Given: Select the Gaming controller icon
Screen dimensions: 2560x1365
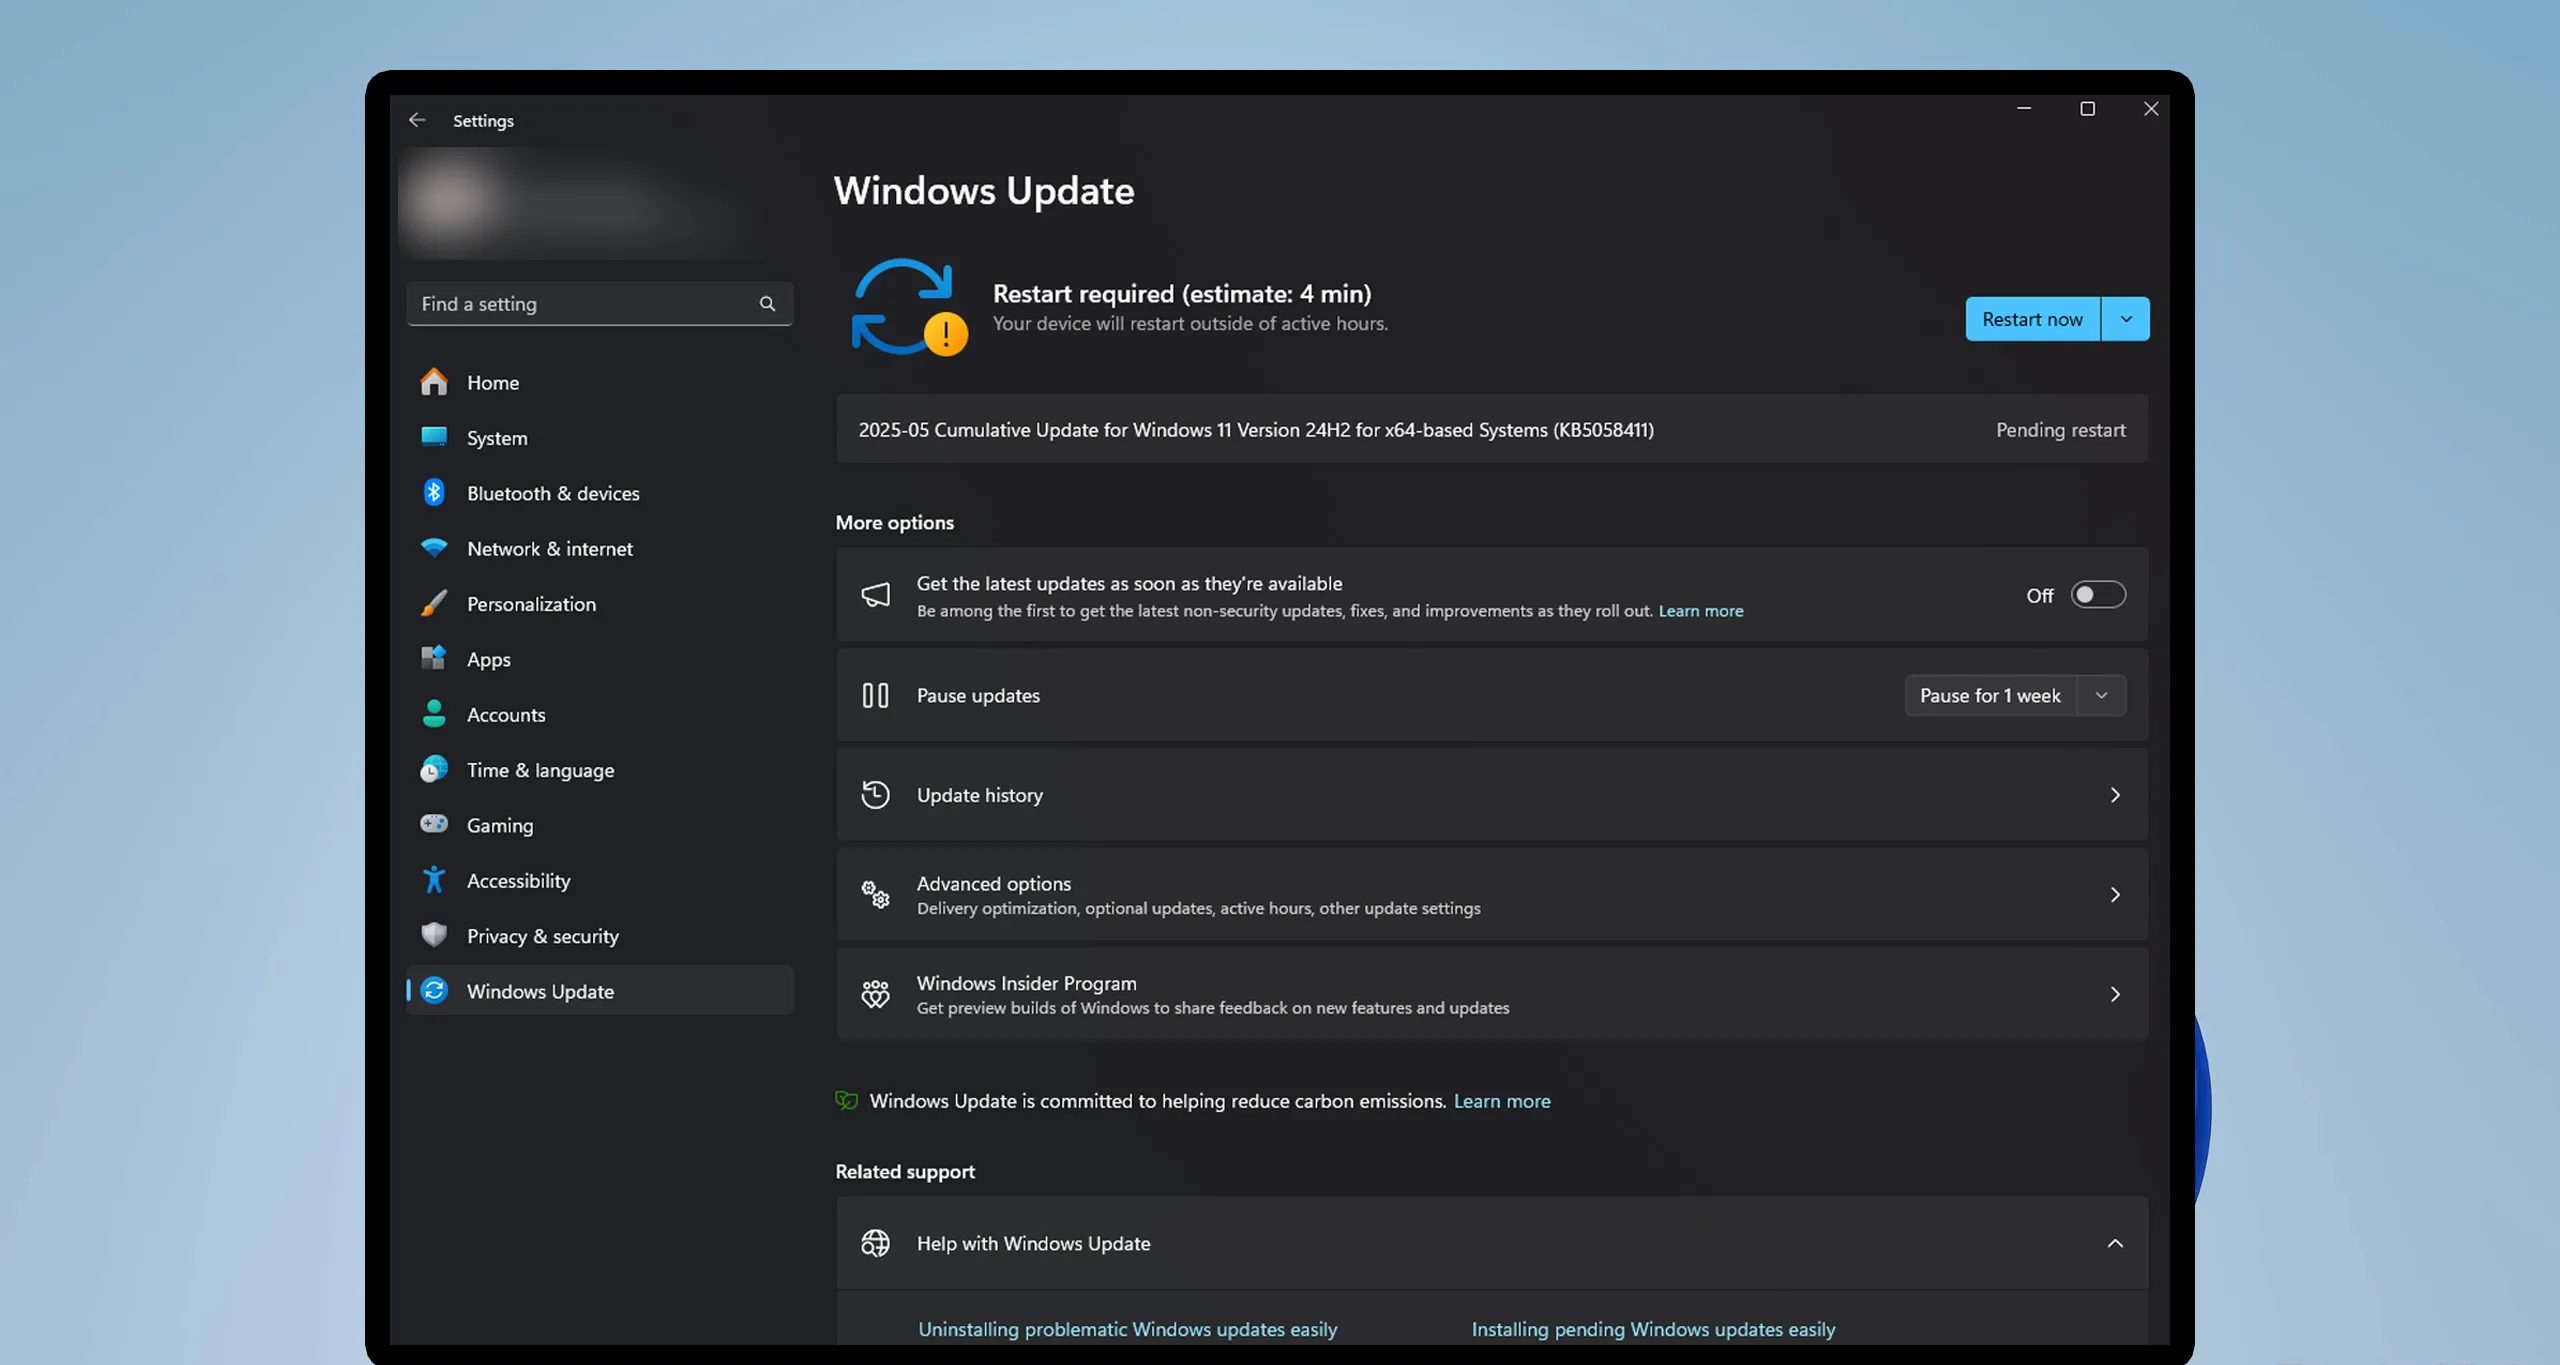Looking at the screenshot, I should [434, 824].
